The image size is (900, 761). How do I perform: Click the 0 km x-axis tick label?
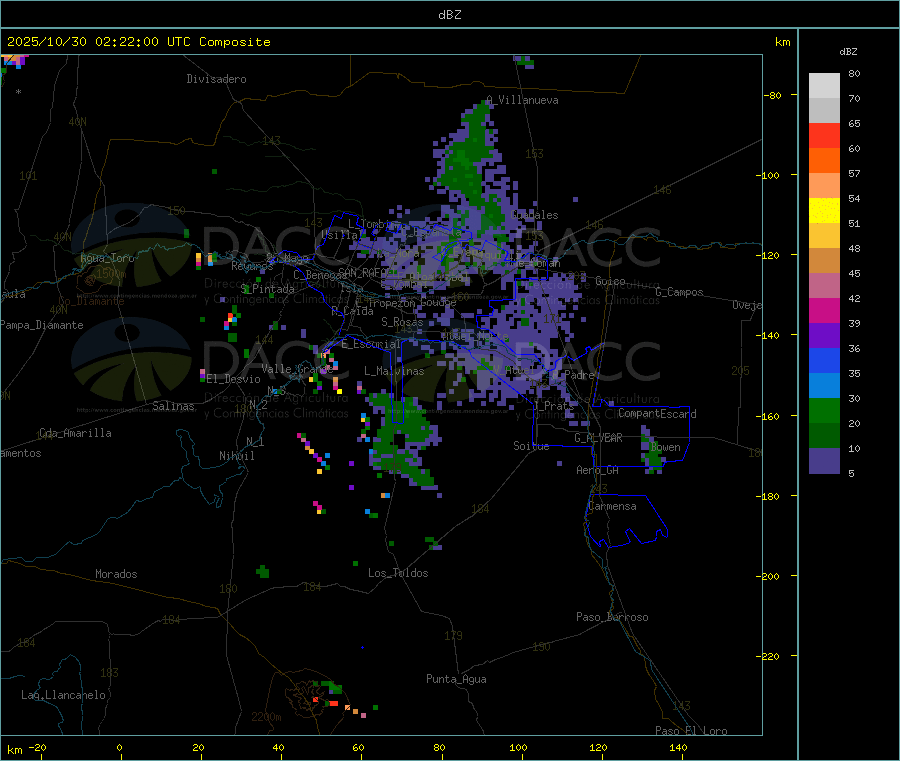point(119,747)
